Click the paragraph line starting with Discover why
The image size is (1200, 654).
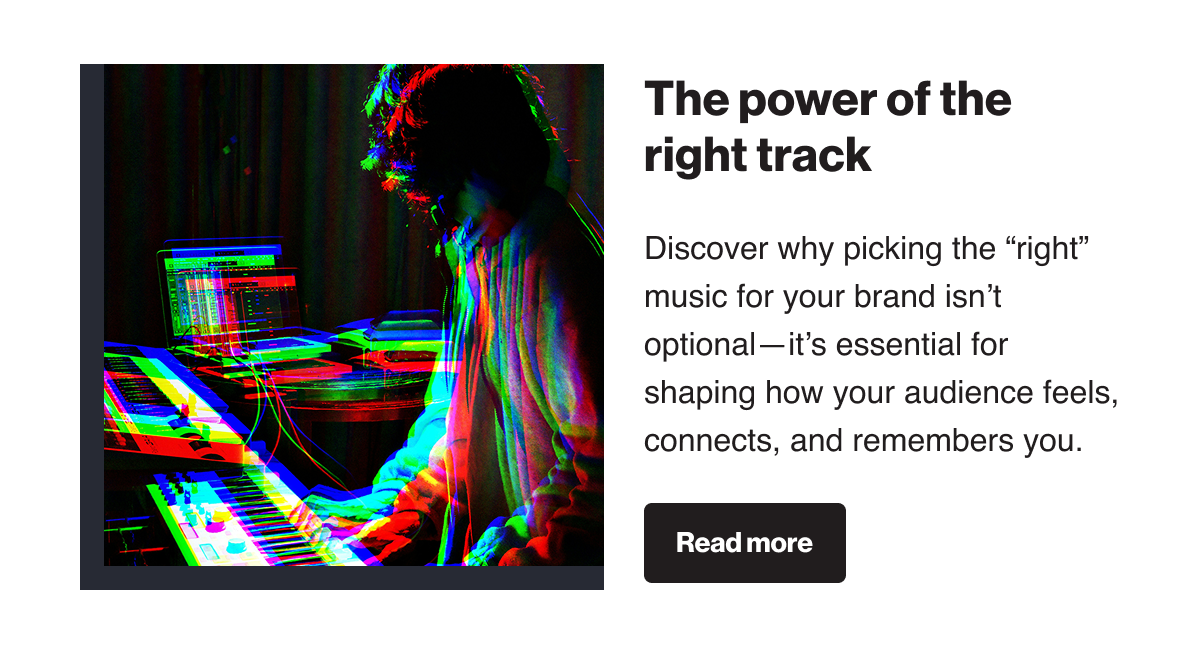(x=866, y=249)
